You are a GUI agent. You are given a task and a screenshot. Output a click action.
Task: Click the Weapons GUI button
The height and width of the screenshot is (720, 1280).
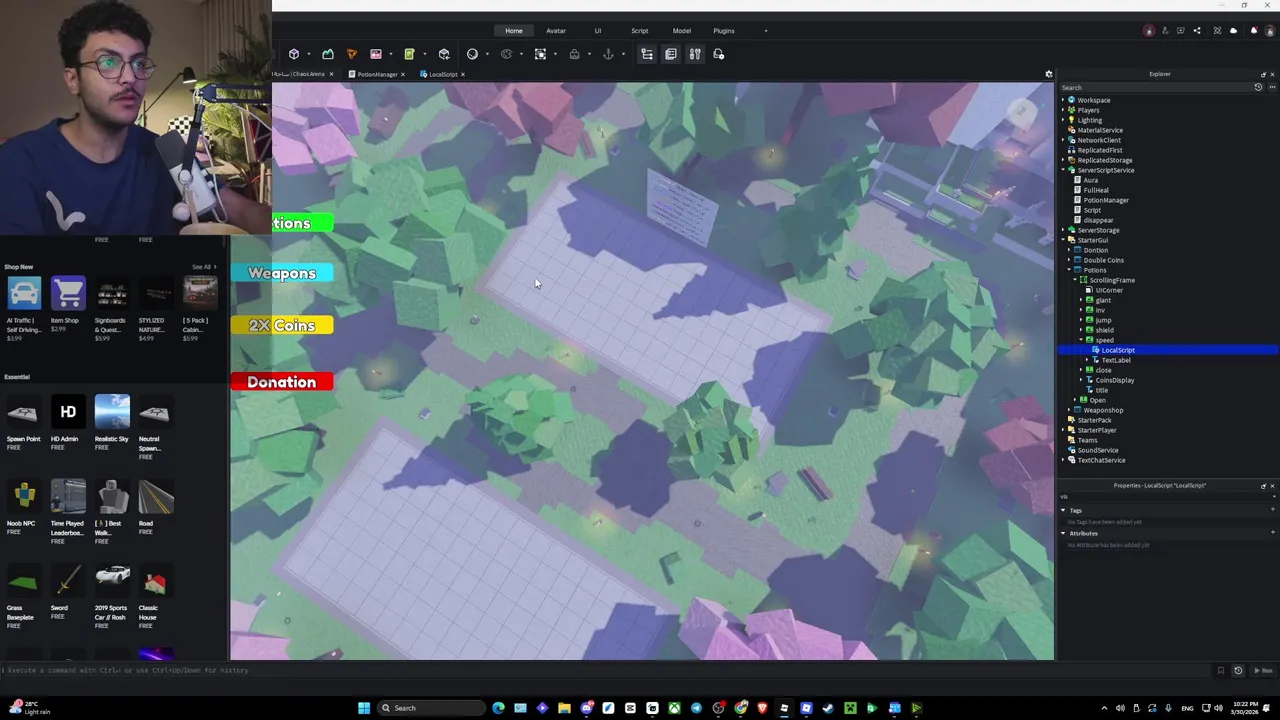(x=282, y=273)
